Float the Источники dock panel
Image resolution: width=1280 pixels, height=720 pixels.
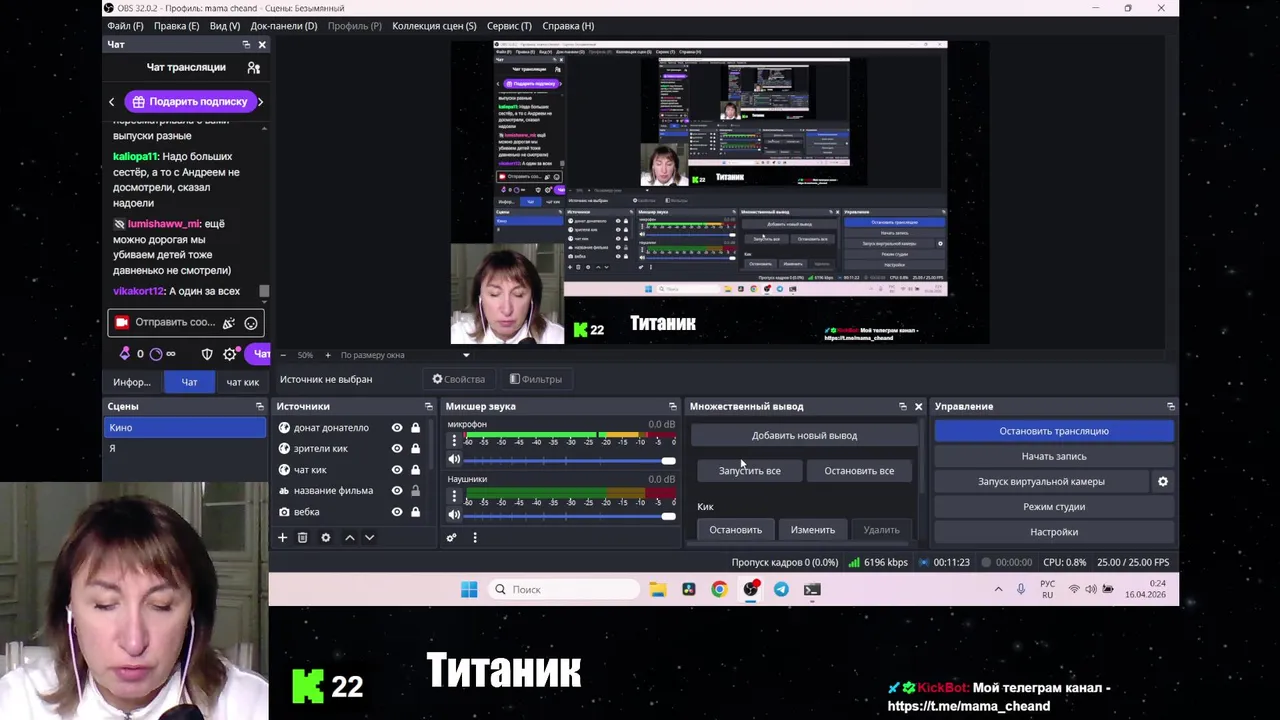click(428, 407)
